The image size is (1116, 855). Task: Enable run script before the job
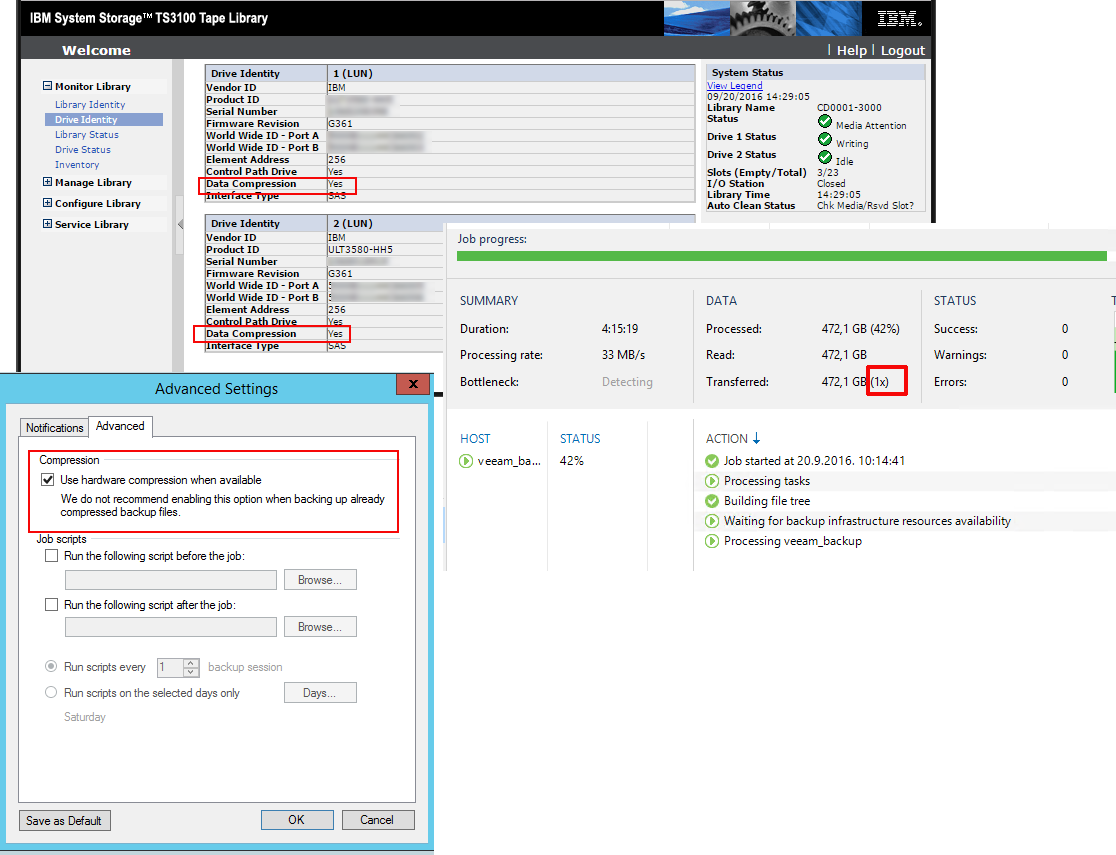pyautogui.click(x=51, y=556)
